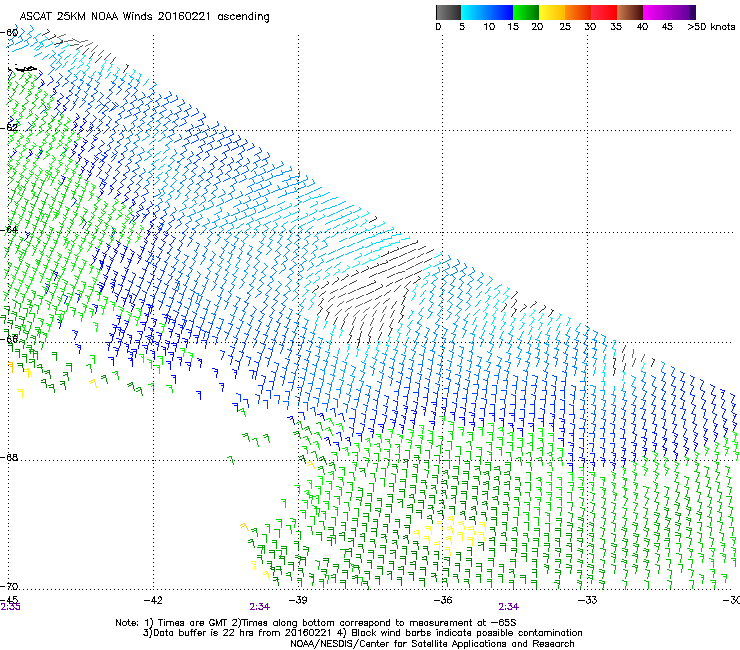Select the magenta 40-45 knots color band
The height and width of the screenshot is (650, 740).
(x=656, y=12)
